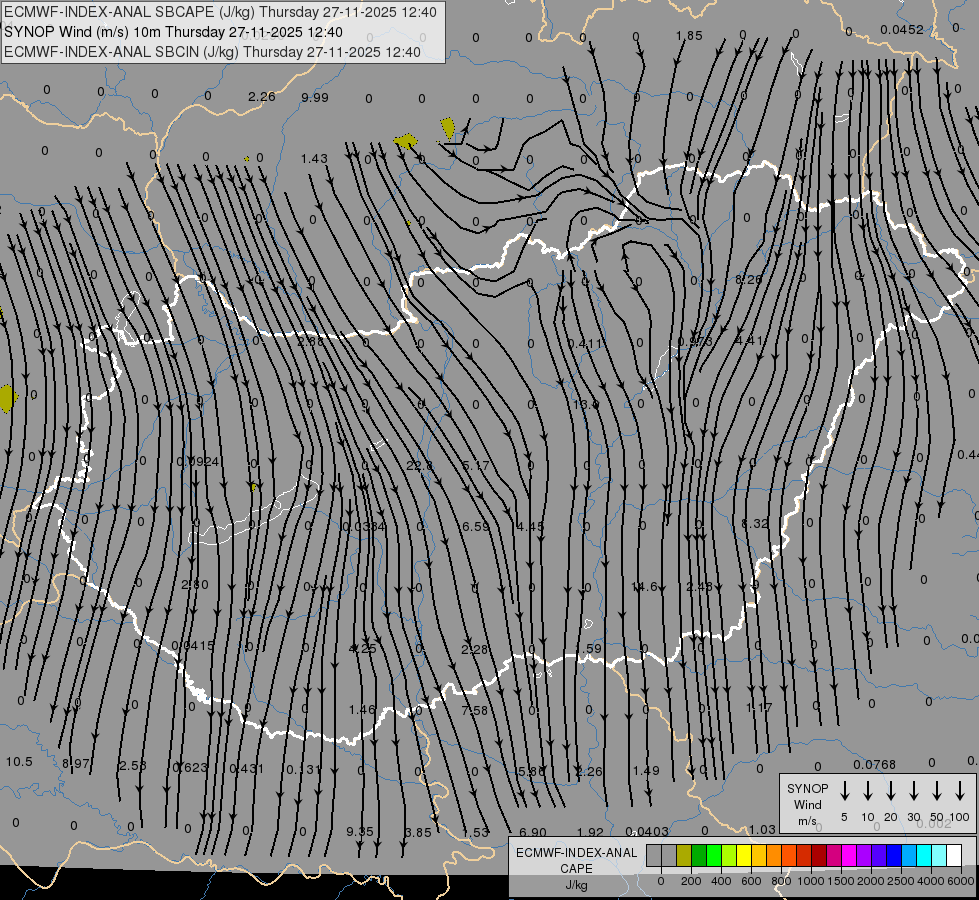The image size is (979, 900).
Task: Click the 3.85 value near the bottom
Action: point(418,833)
